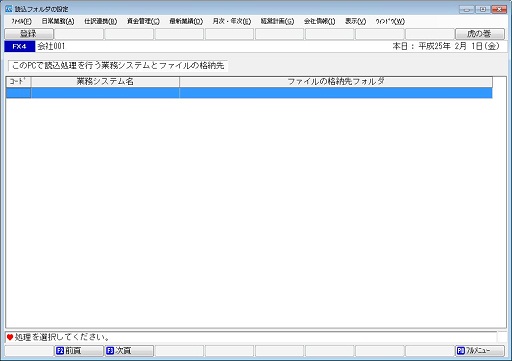Select the highlighted row's system name cell
The height and width of the screenshot is (361, 512).
pyautogui.click(x=105, y=93)
